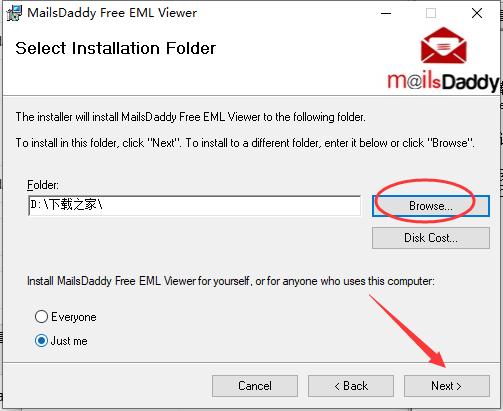Click the Folder: label above the path field

43,185
